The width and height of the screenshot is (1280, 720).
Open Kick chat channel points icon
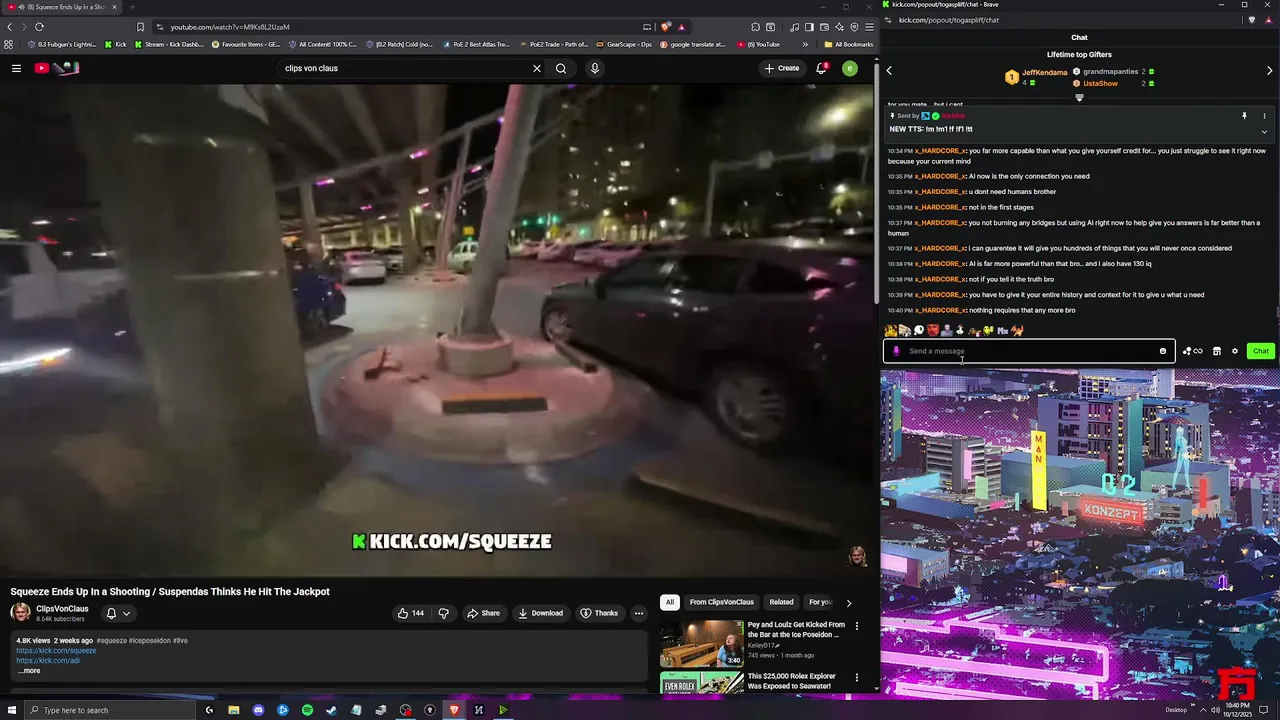coord(1192,351)
